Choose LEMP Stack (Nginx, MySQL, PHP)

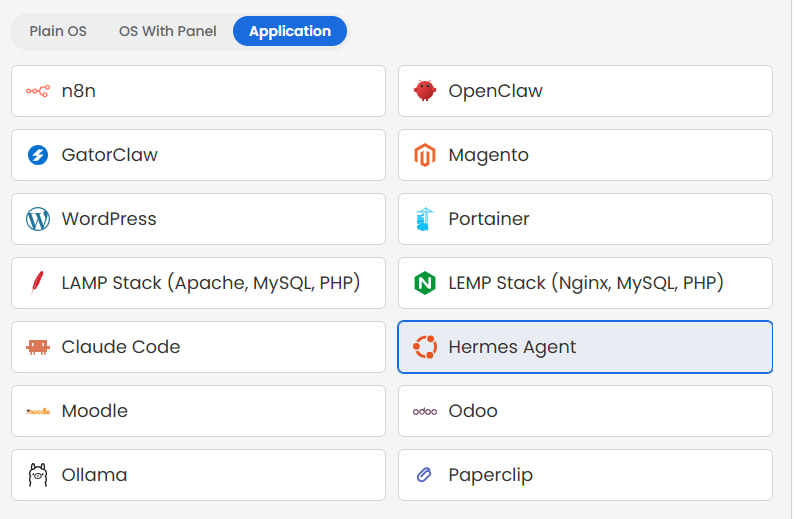pyautogui.click(x=585, y=283)
